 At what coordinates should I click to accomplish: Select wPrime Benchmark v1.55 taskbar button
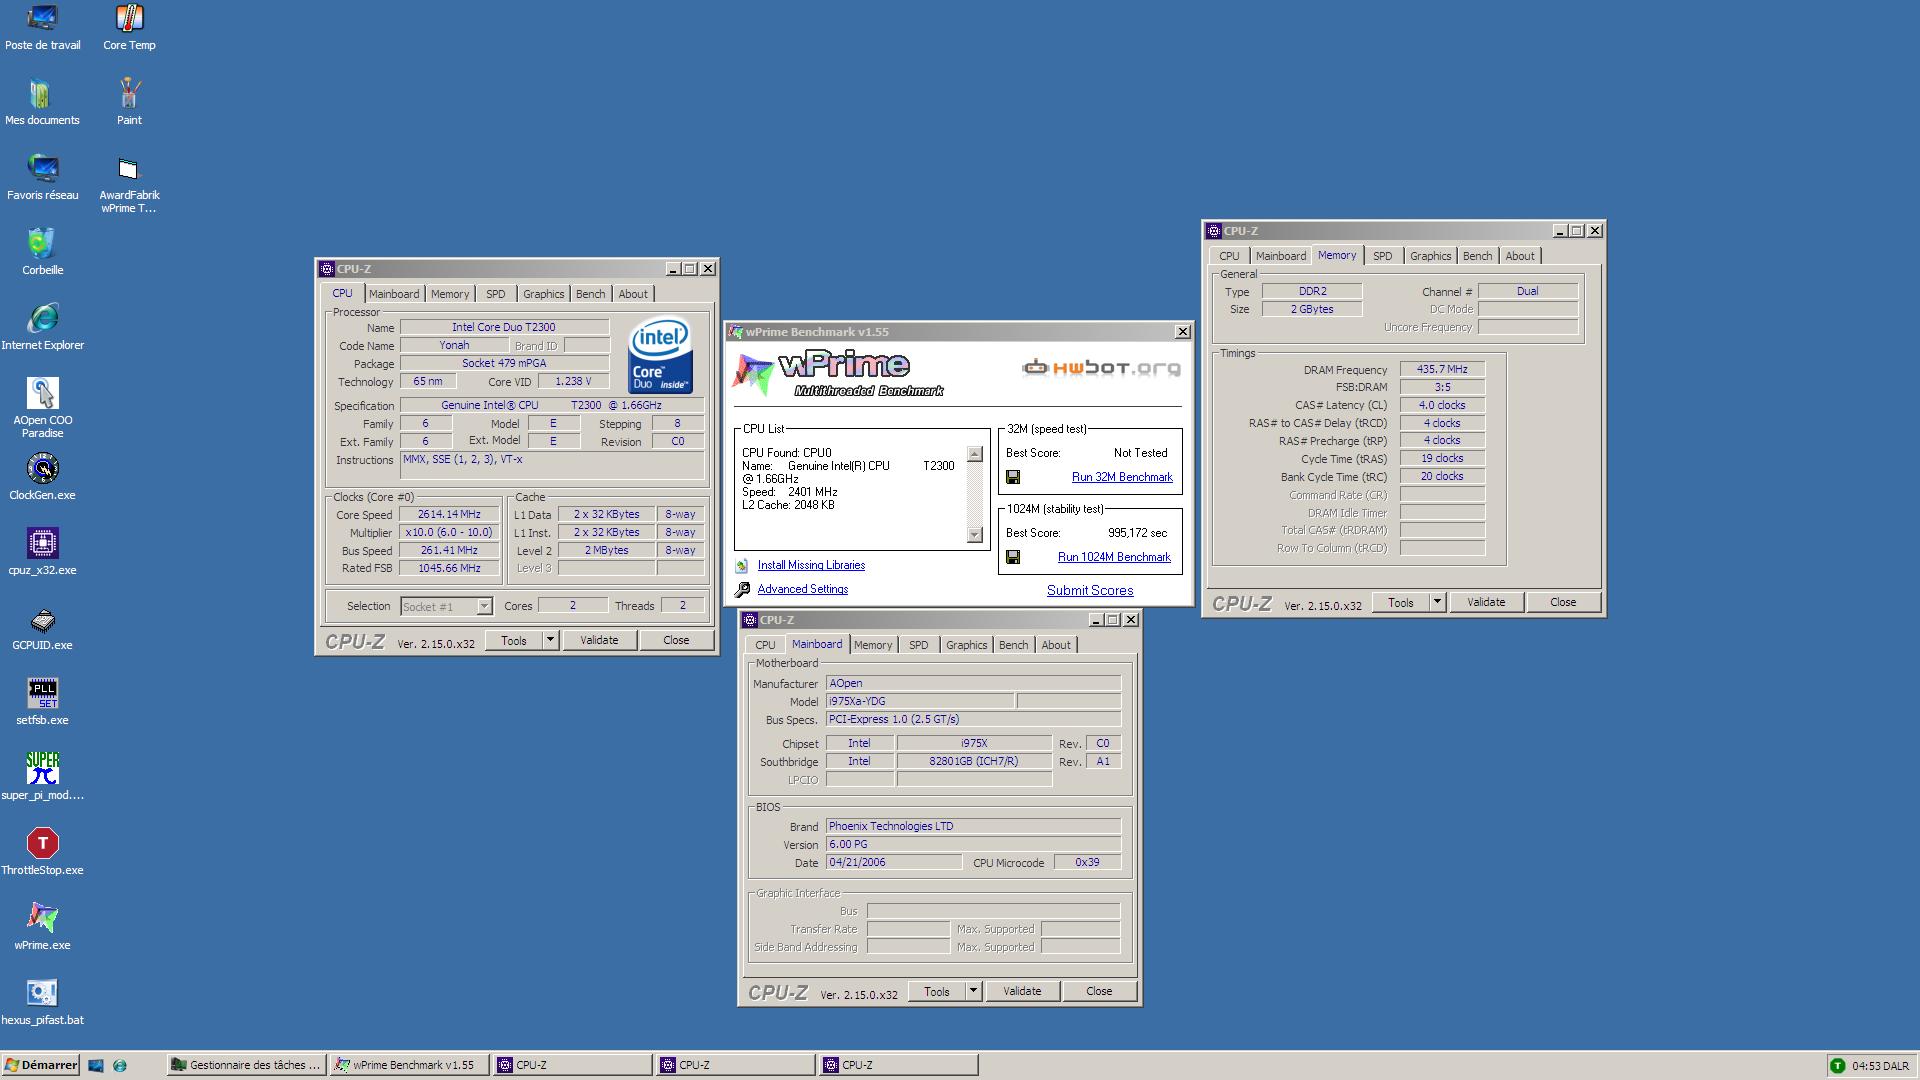coord(409,1066)
